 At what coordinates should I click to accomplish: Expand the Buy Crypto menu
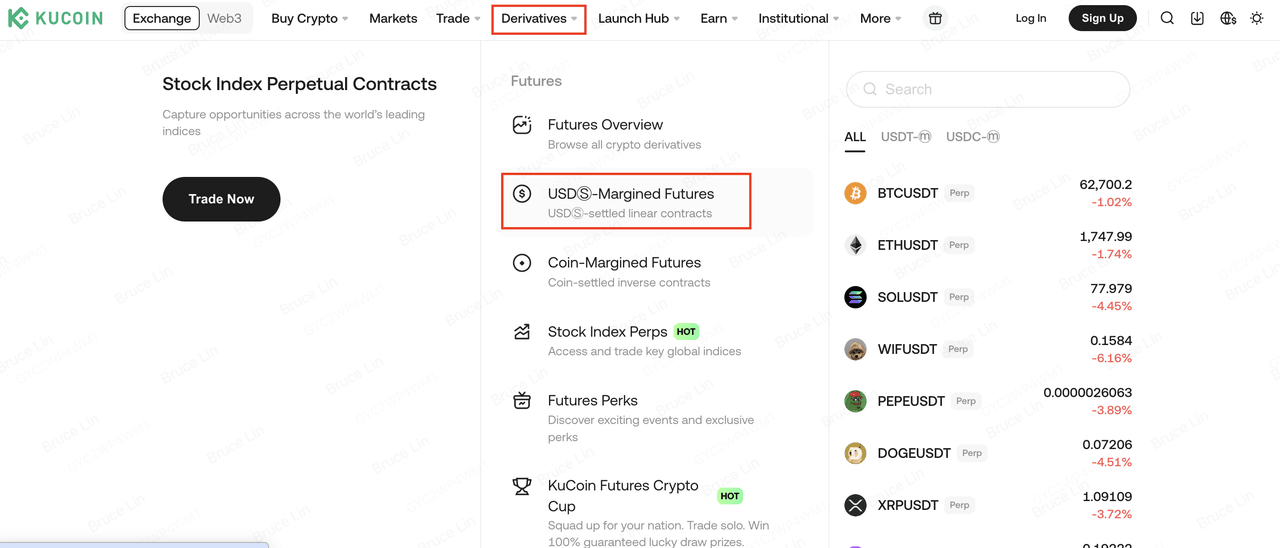point(310,18)
